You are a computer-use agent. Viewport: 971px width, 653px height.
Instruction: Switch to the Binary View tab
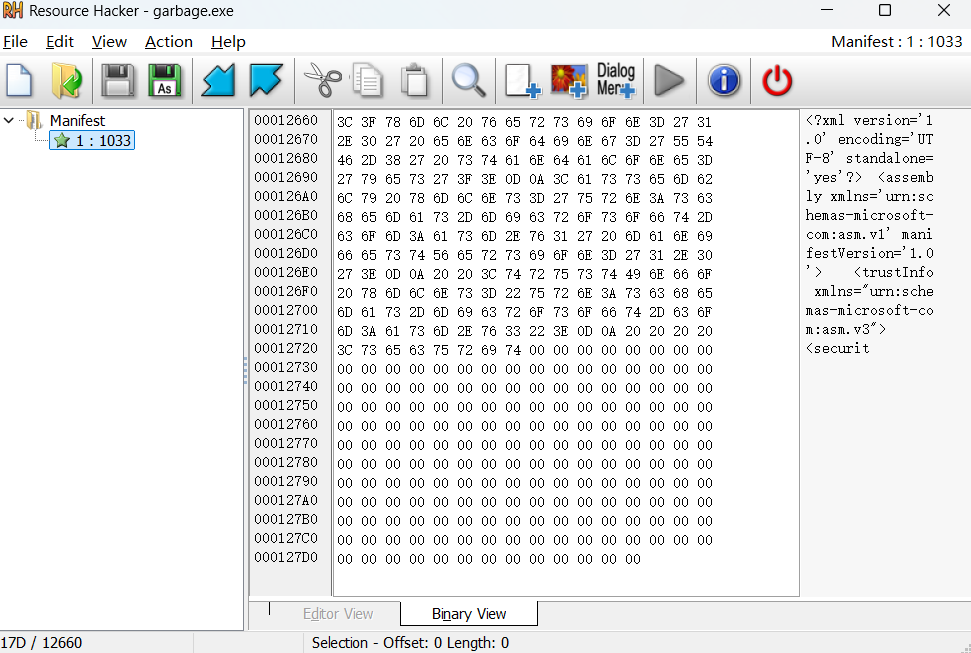coord(469,614)
